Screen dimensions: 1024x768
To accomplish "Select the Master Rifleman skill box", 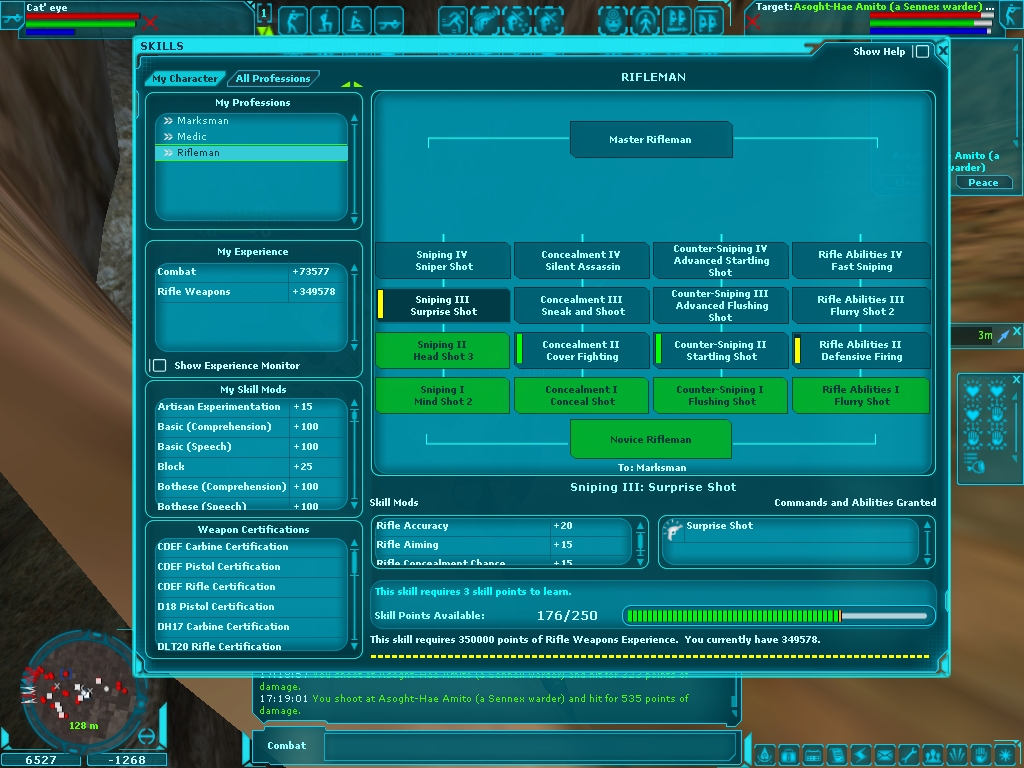I will pyautogui.click(x=650, y=140).
